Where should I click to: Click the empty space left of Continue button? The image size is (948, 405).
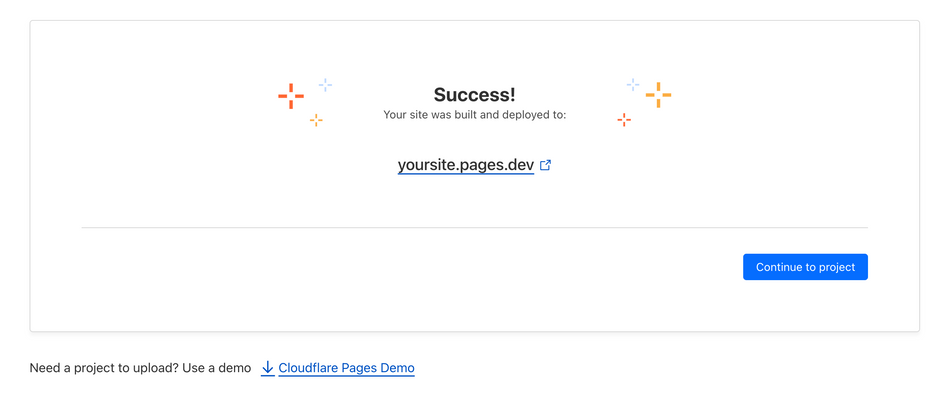400,267
